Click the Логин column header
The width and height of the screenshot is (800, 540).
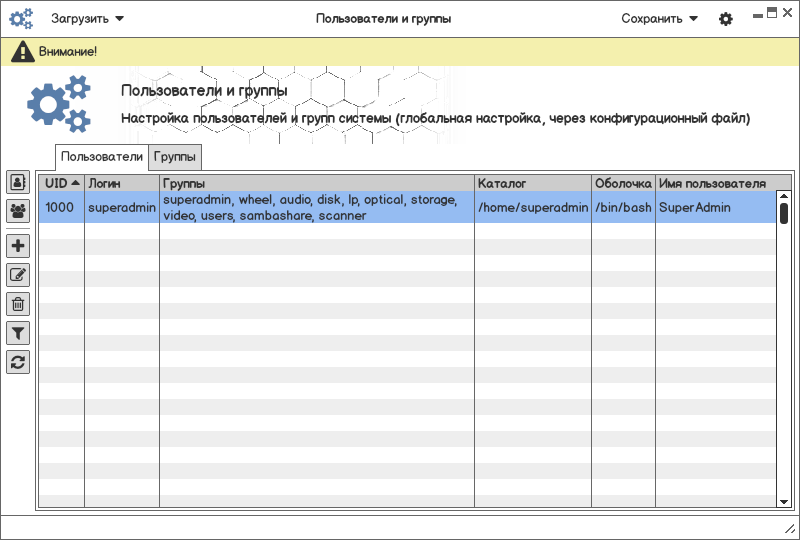(121, 184)
